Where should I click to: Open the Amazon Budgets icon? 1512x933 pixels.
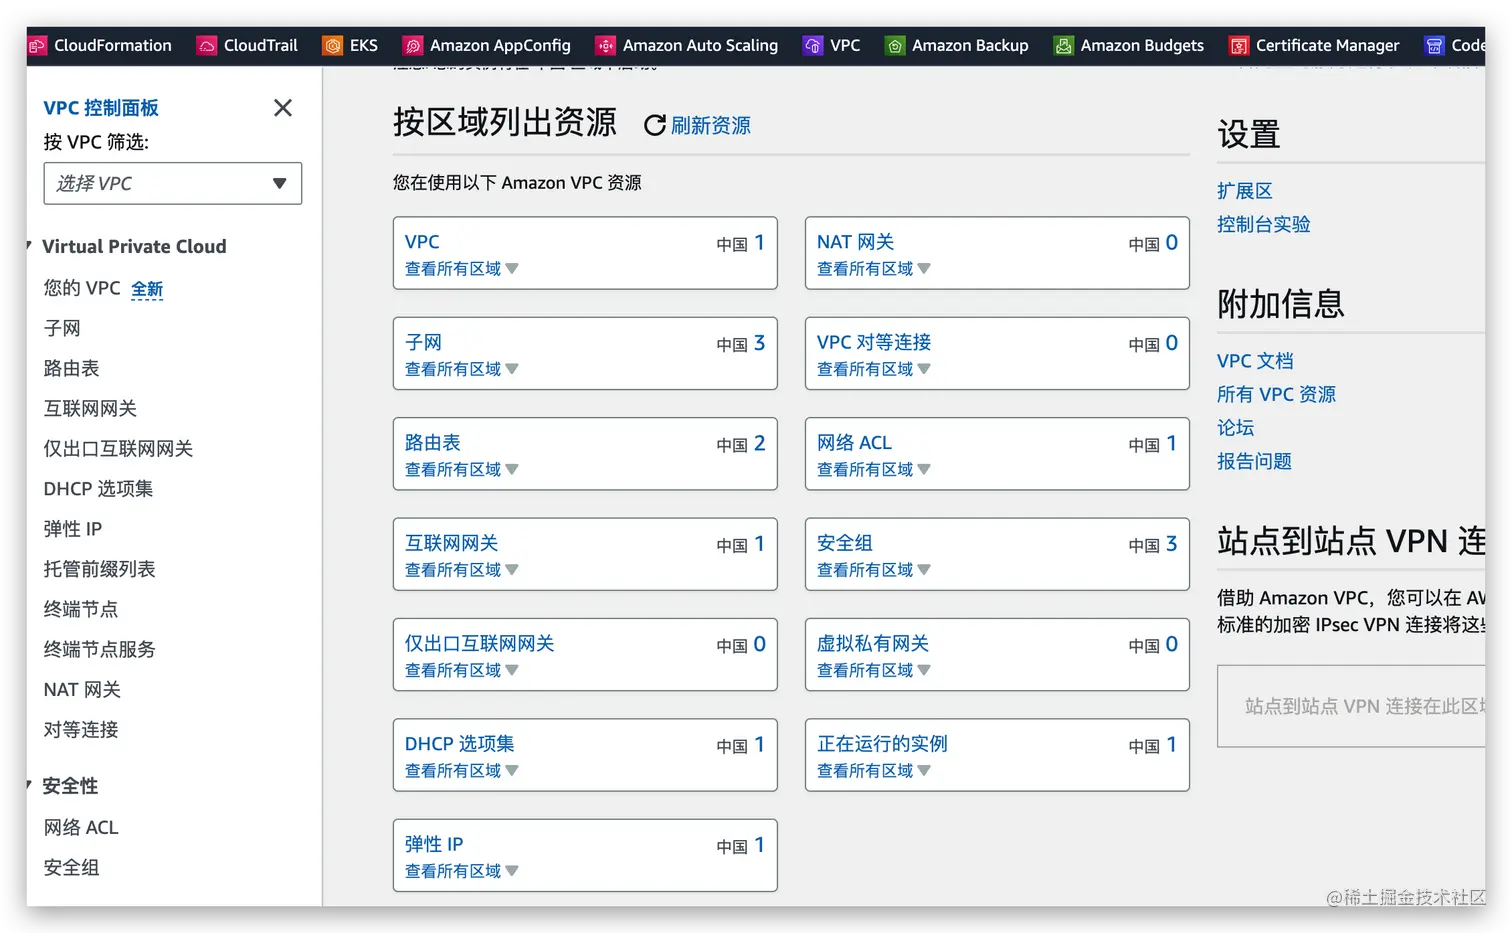point(1064,45)
